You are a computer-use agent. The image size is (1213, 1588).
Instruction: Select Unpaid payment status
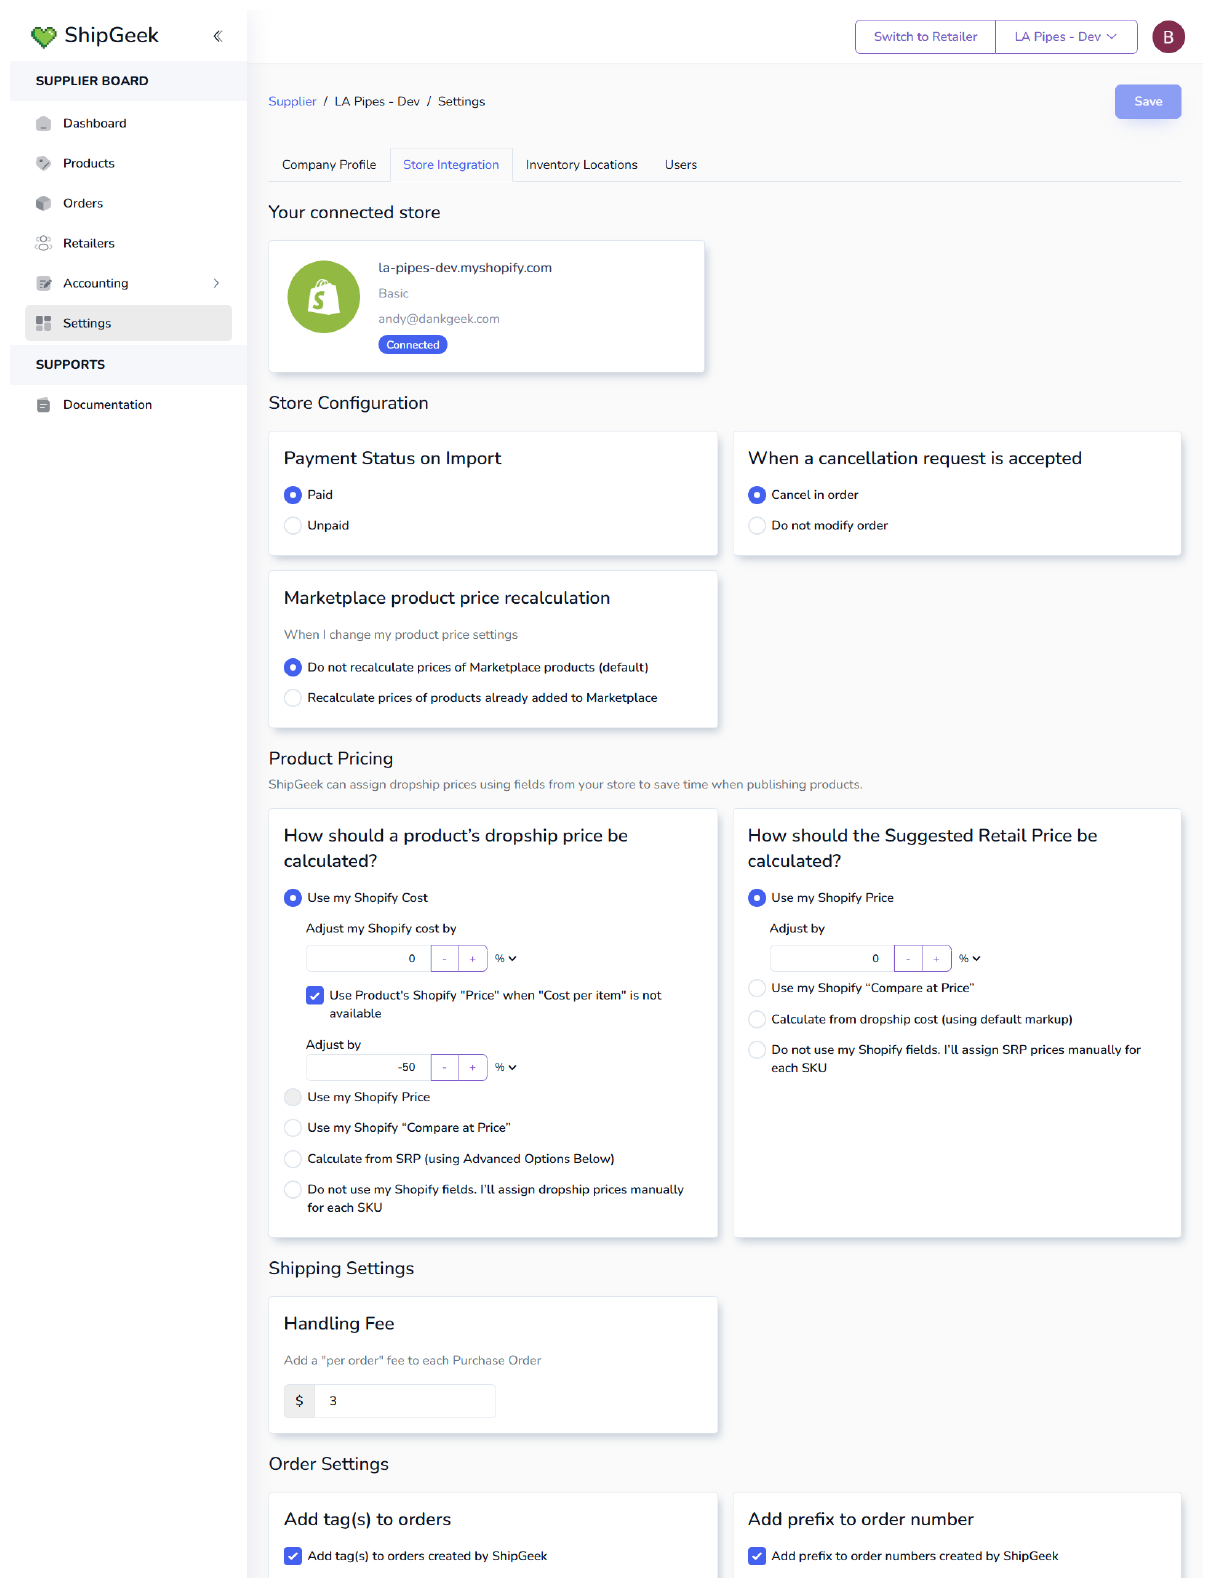[x=293, y=525]
